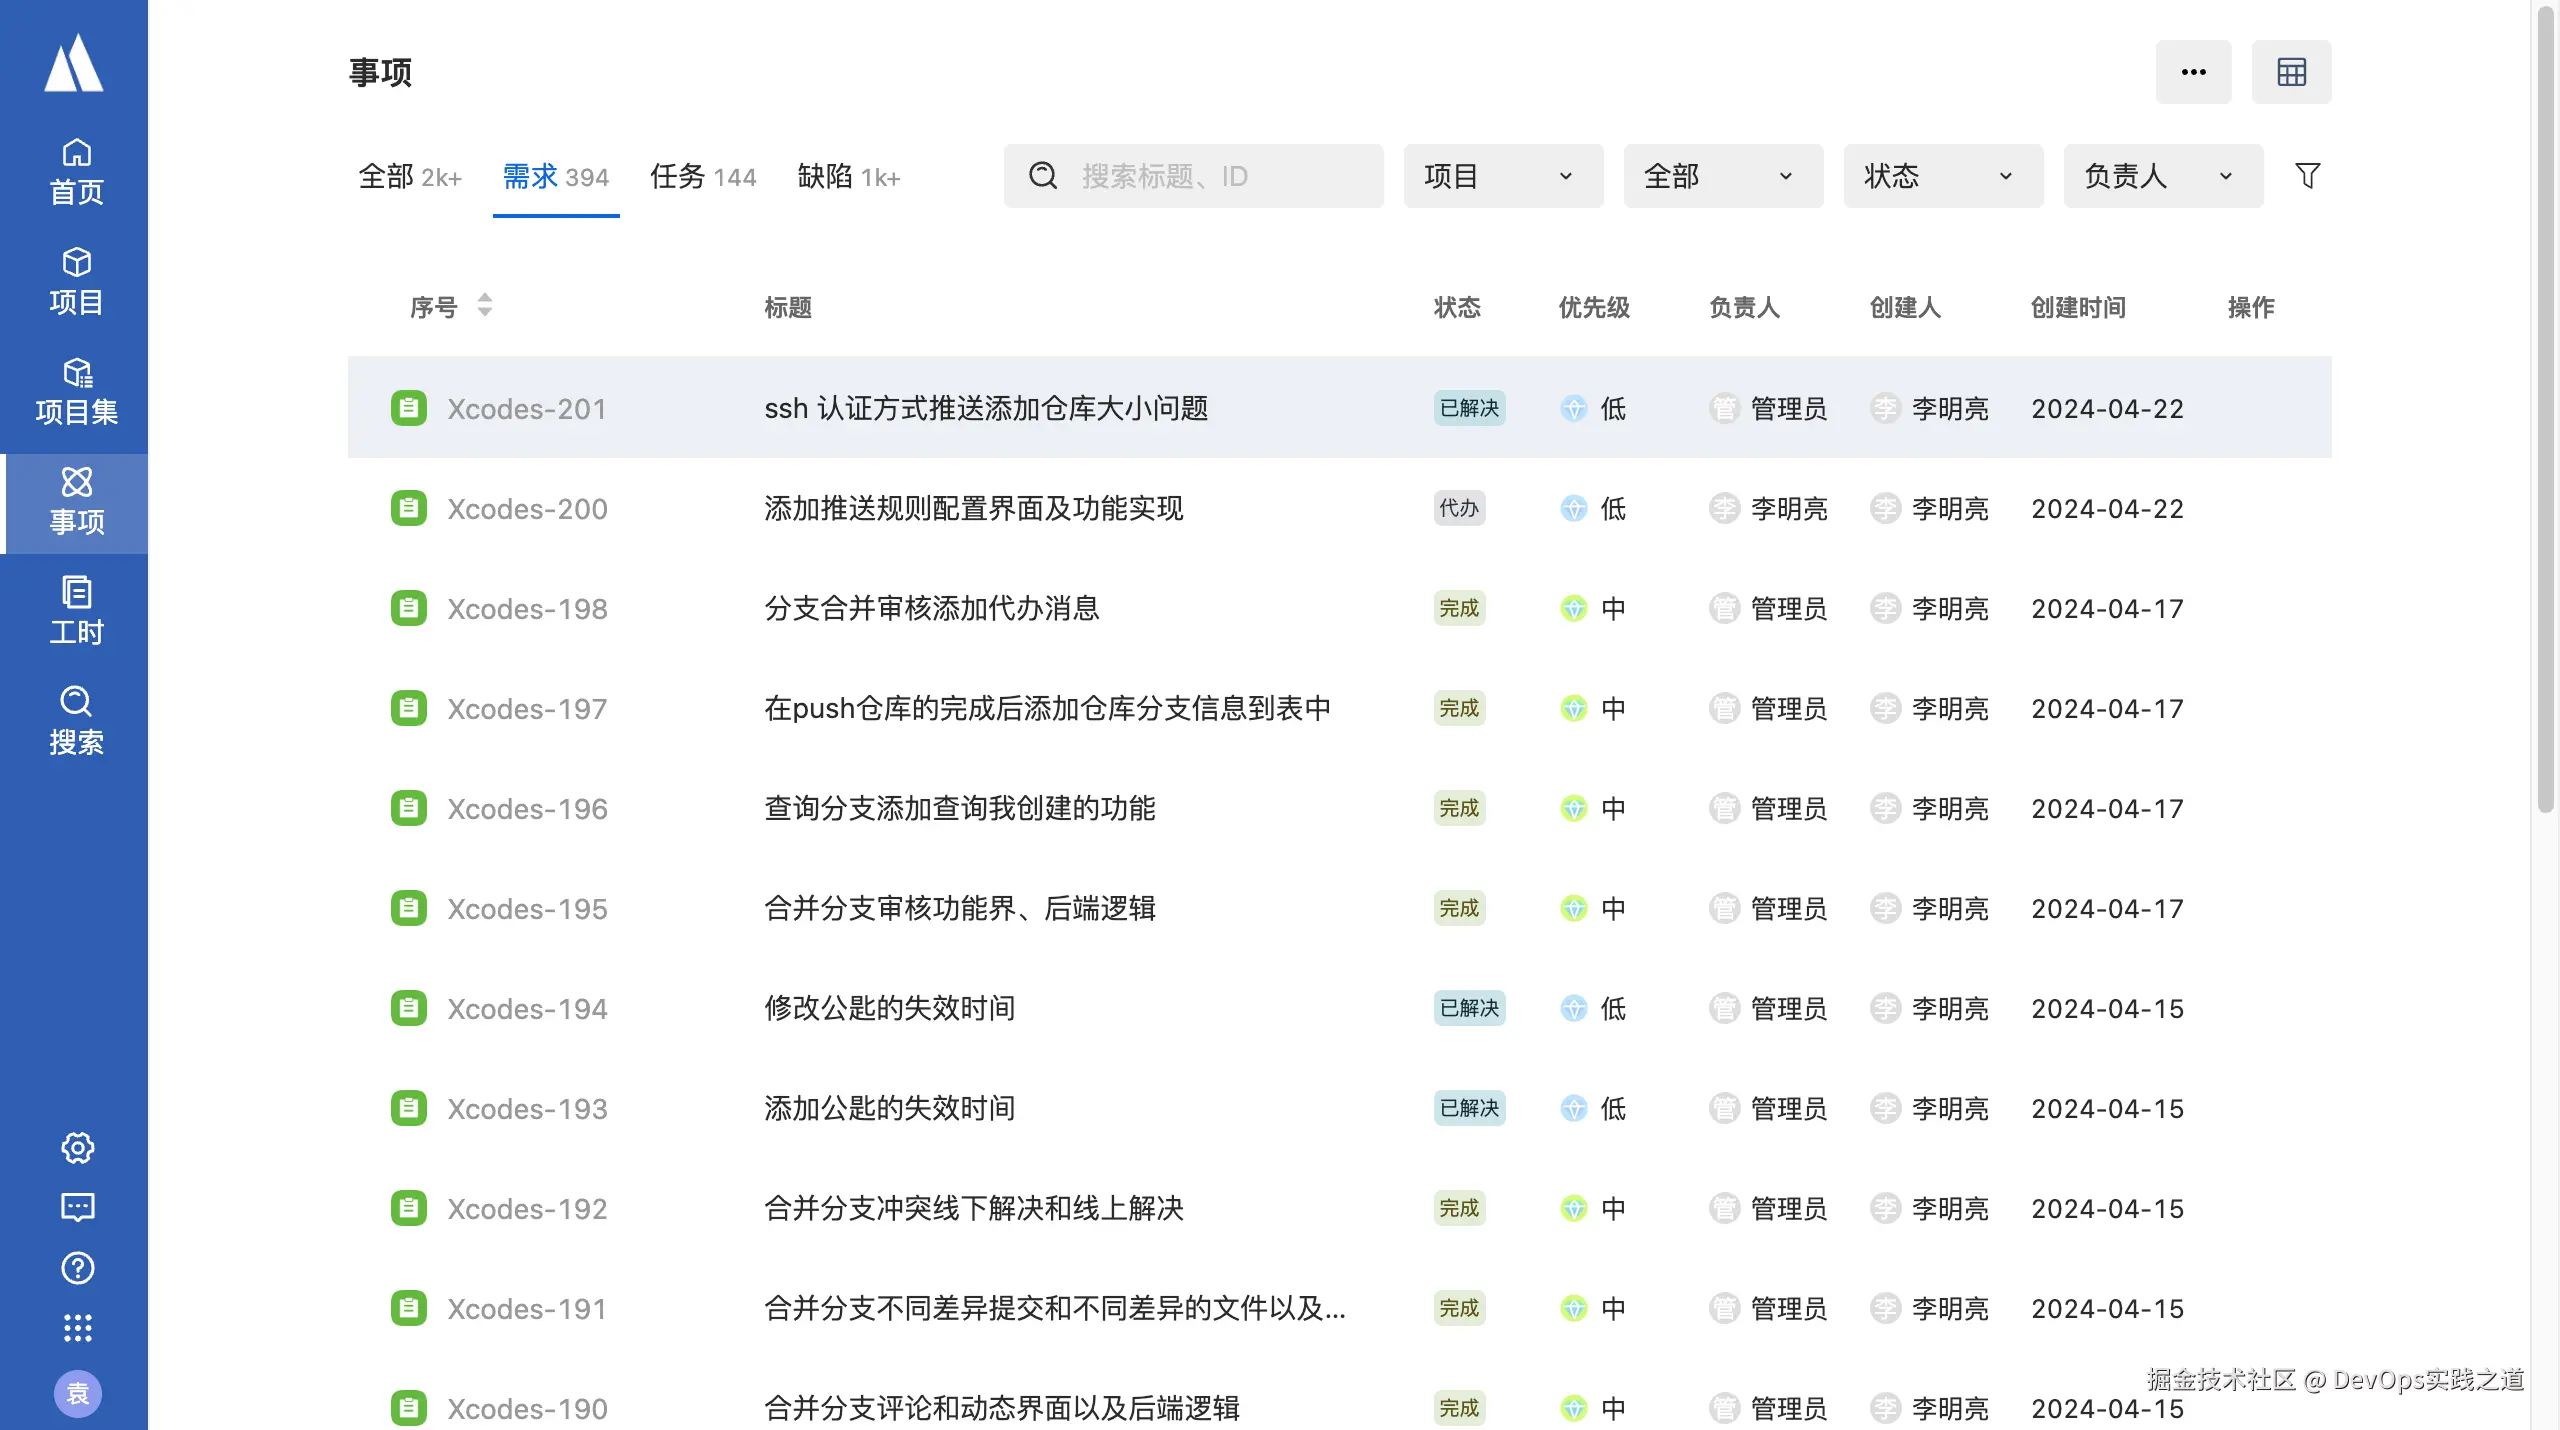Click the help question mark icon
Viewport: 2560px width, 1430px height.
point(77,1268)
